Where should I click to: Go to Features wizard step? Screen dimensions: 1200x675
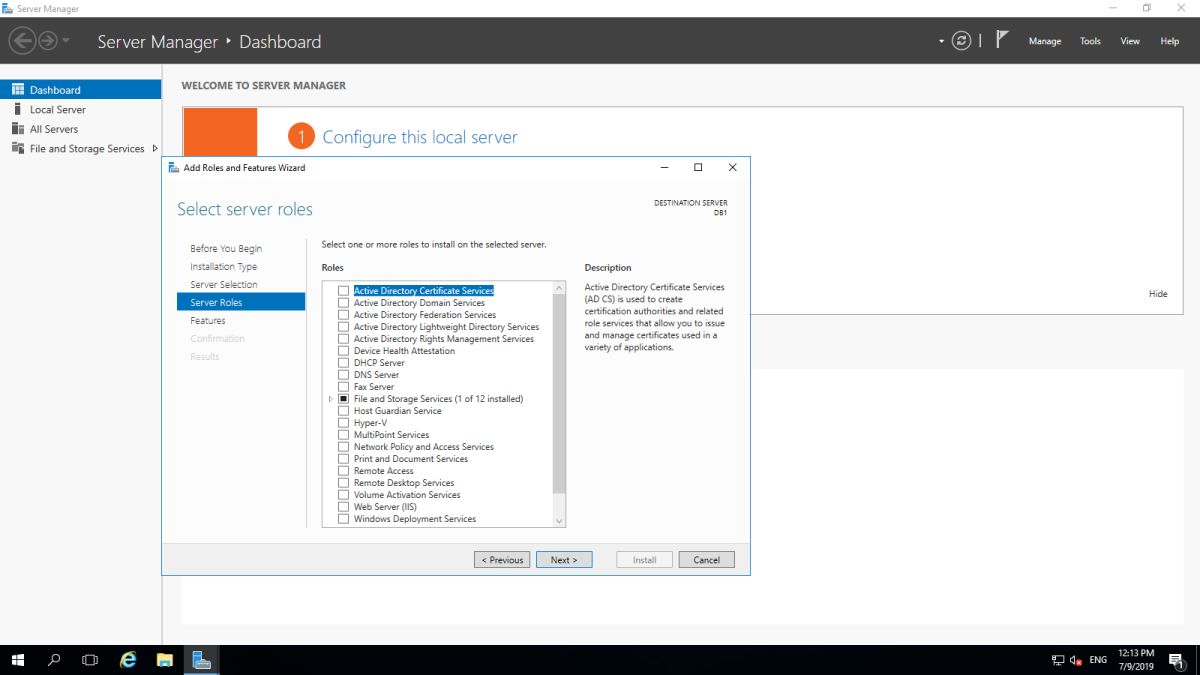pos(208,321)
